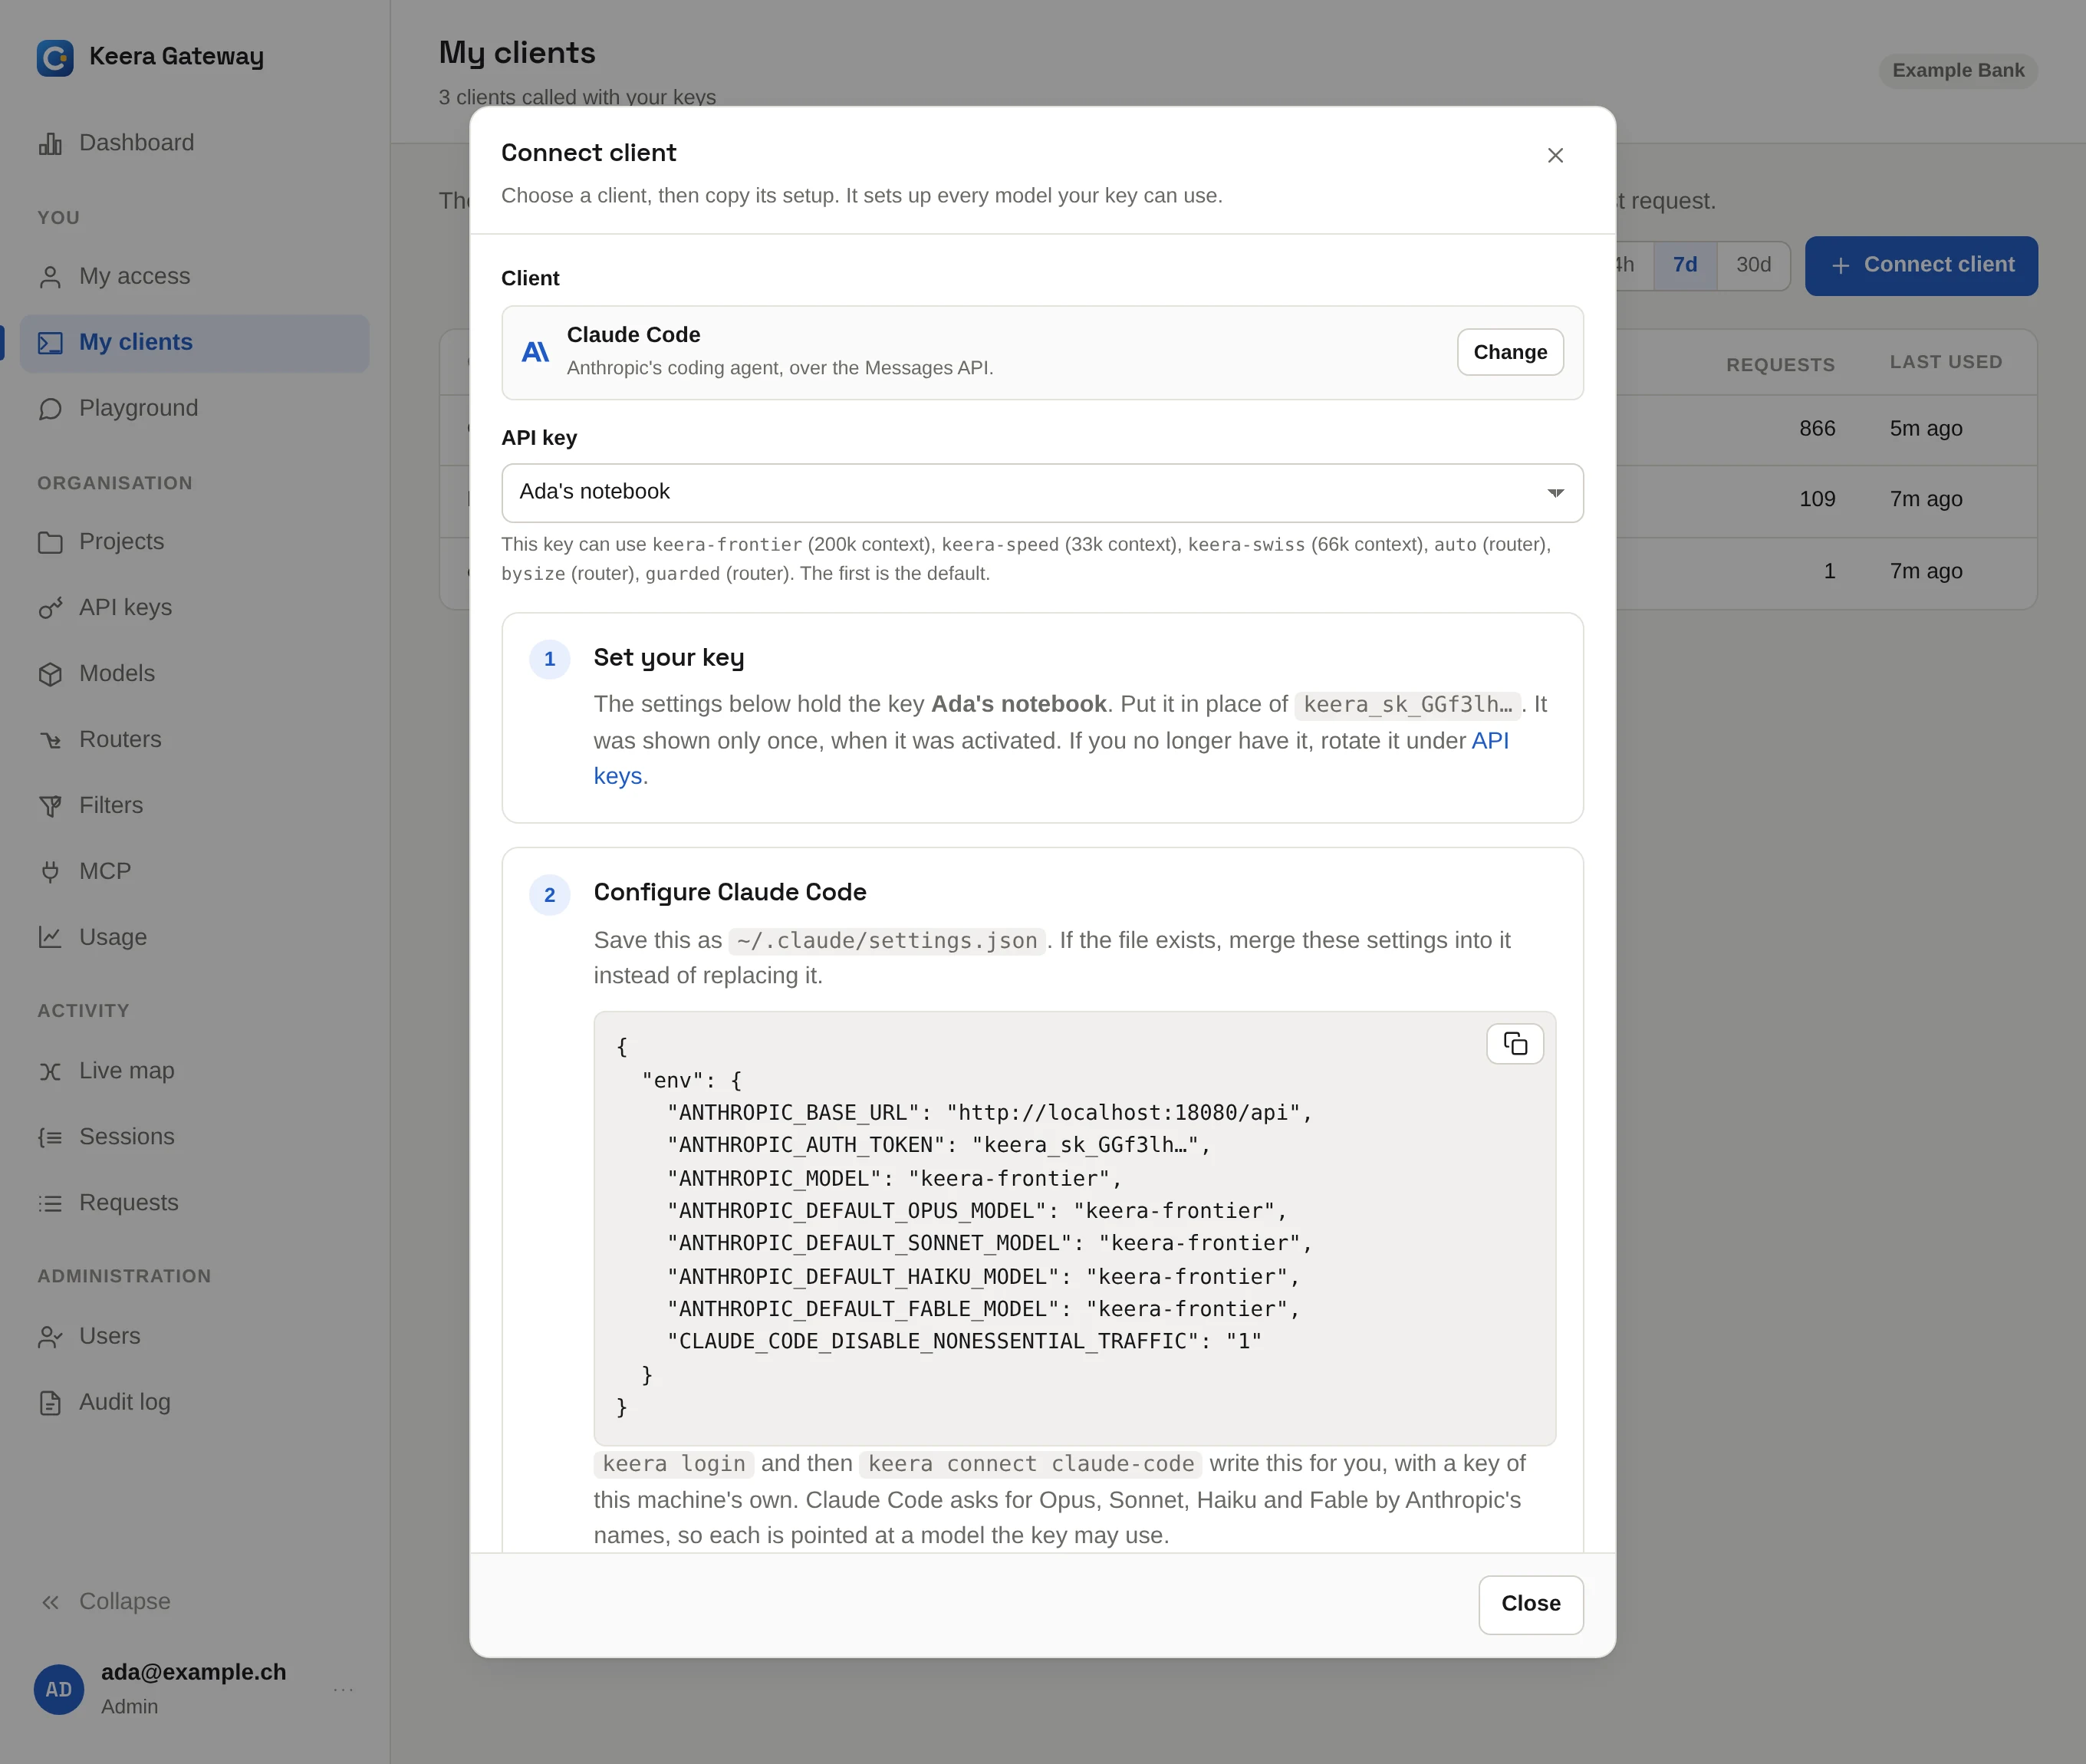Click the Requests list icon
Screen dimensions: 2086x1764
click(x=50, y=1203)
